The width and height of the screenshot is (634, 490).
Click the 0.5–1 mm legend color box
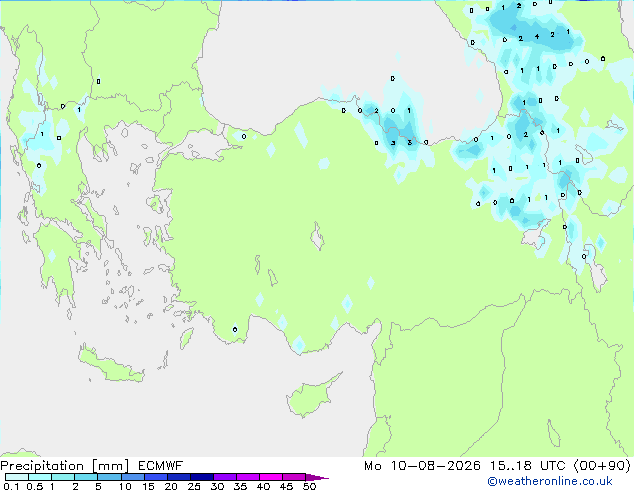(x=40, y=477)
